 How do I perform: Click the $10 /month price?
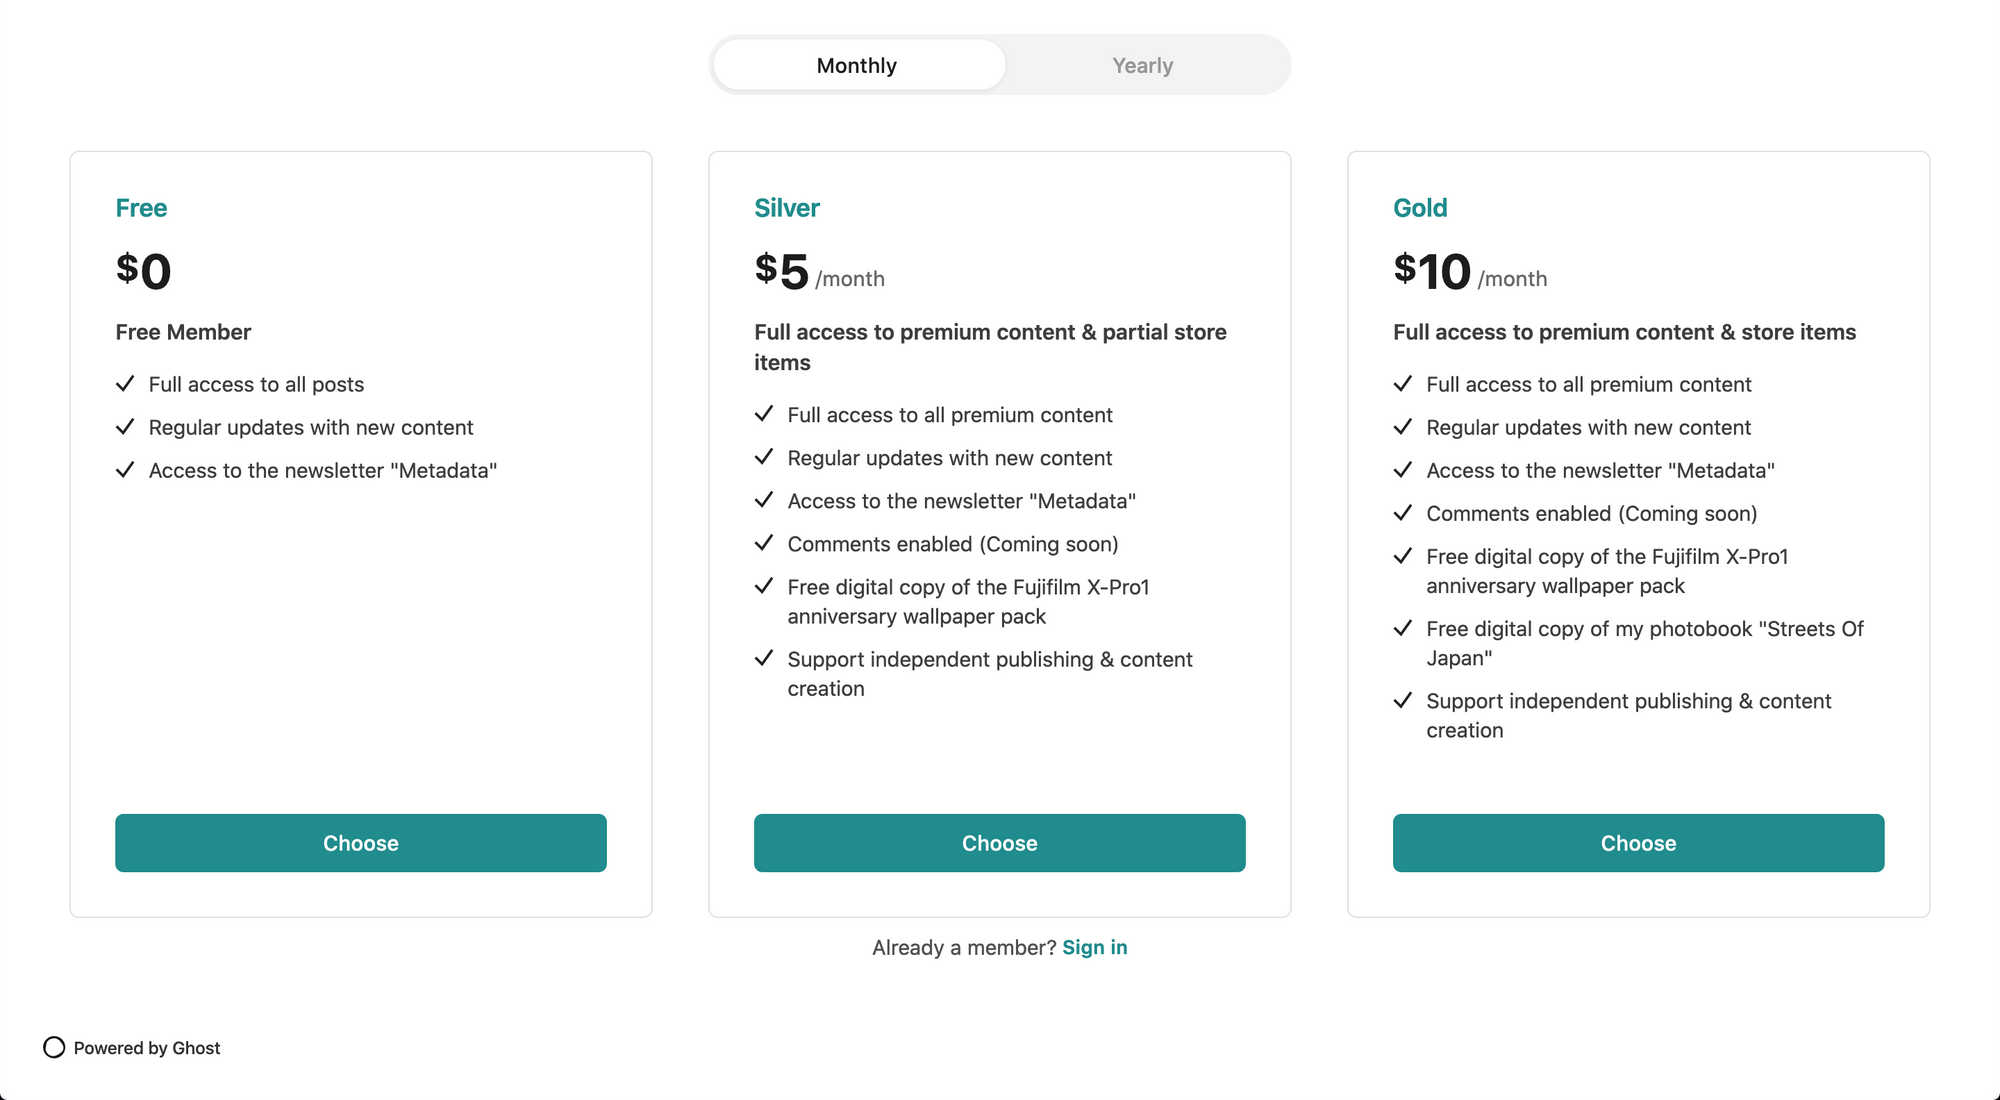click(x=1470, y=271)
